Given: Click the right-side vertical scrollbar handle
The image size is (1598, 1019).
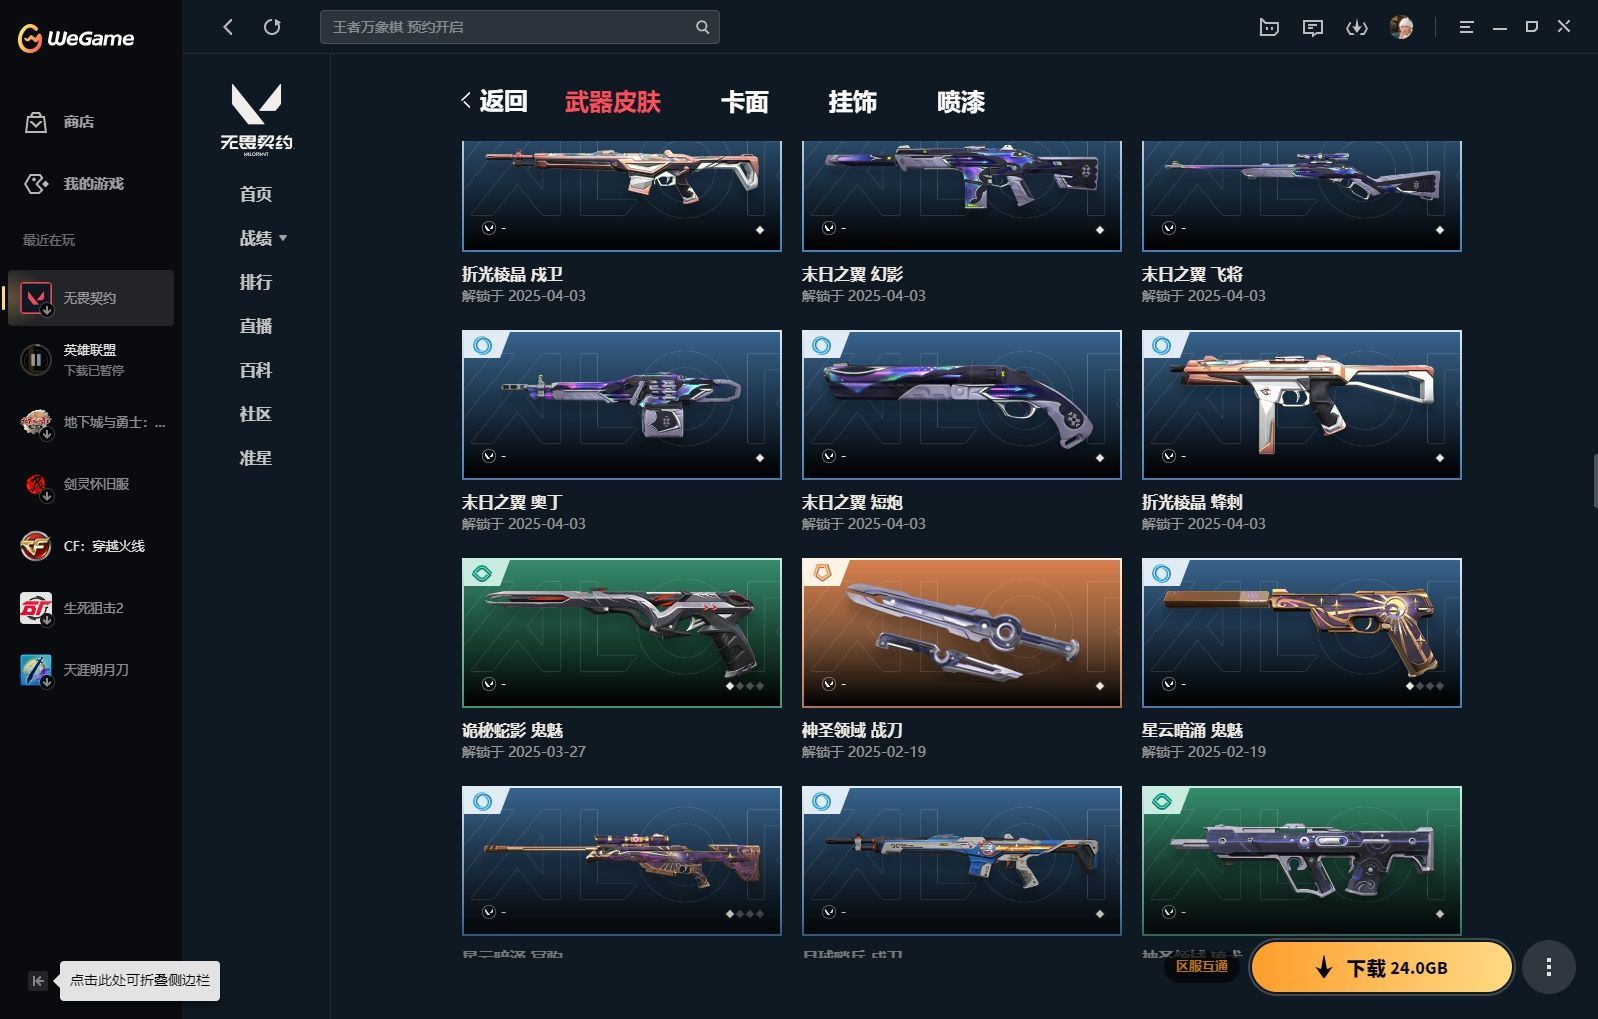Looking at the screenshot, I should coord(1594,481).
